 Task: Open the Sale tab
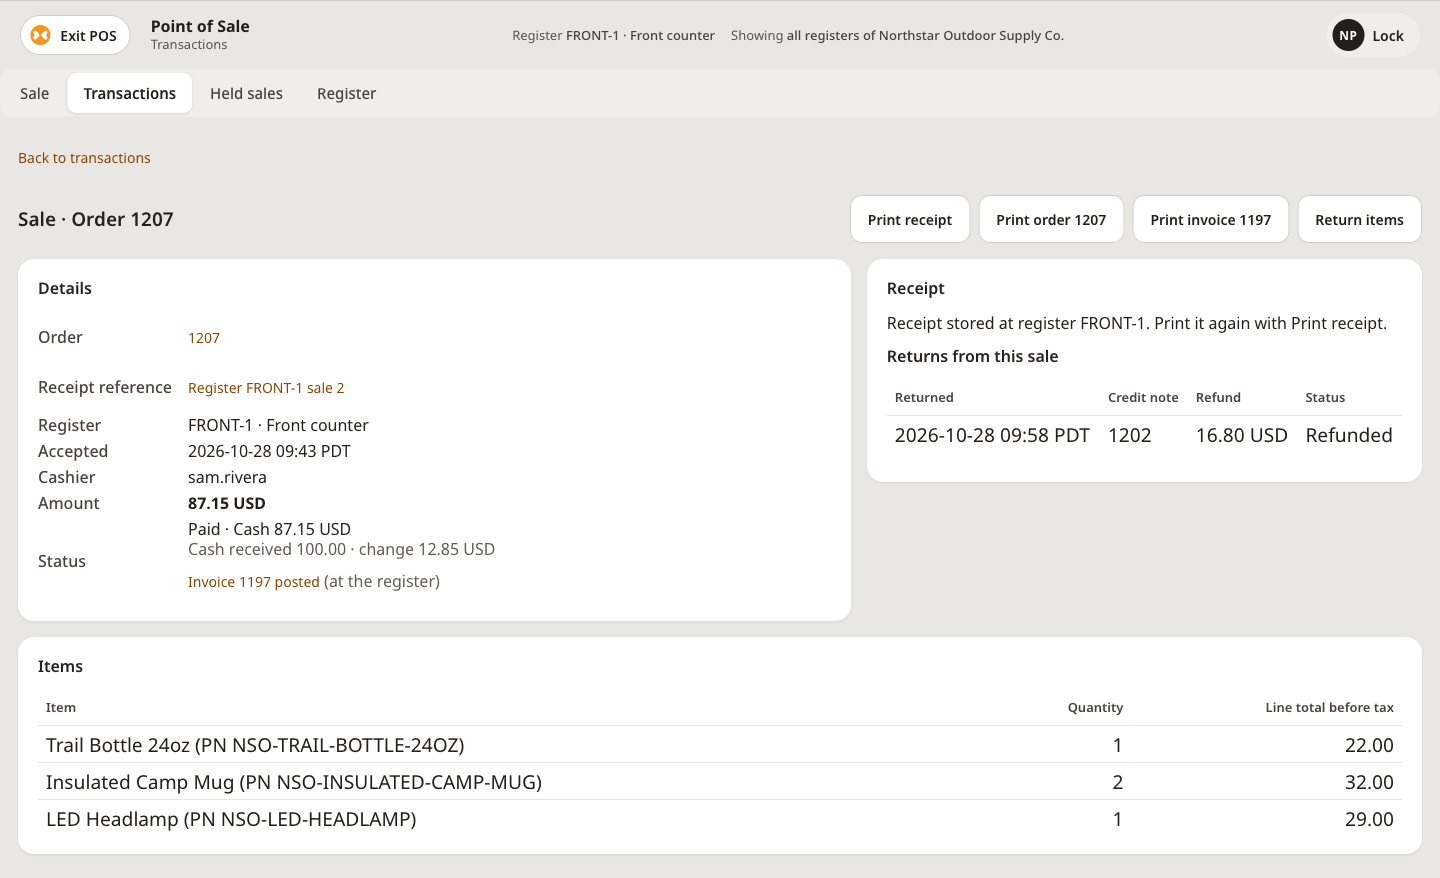[x=34, y=93]
